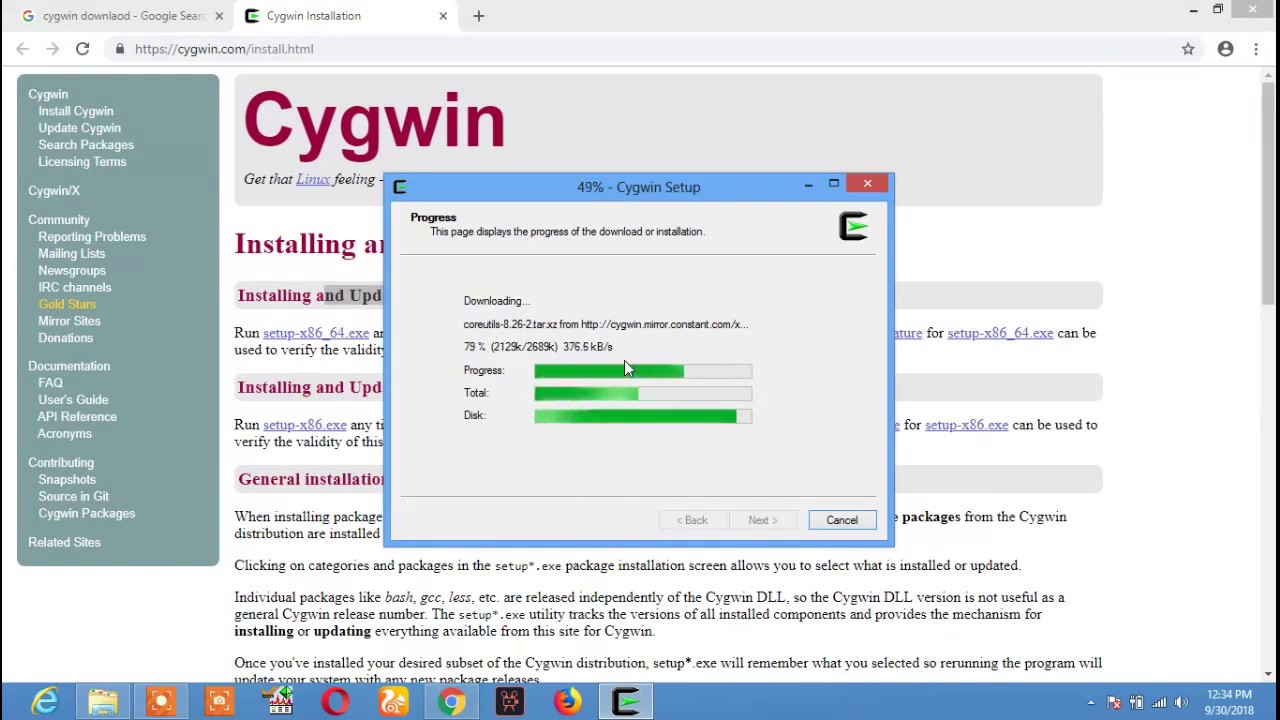Open the Chrome profile account icon

pos(1225,48)
